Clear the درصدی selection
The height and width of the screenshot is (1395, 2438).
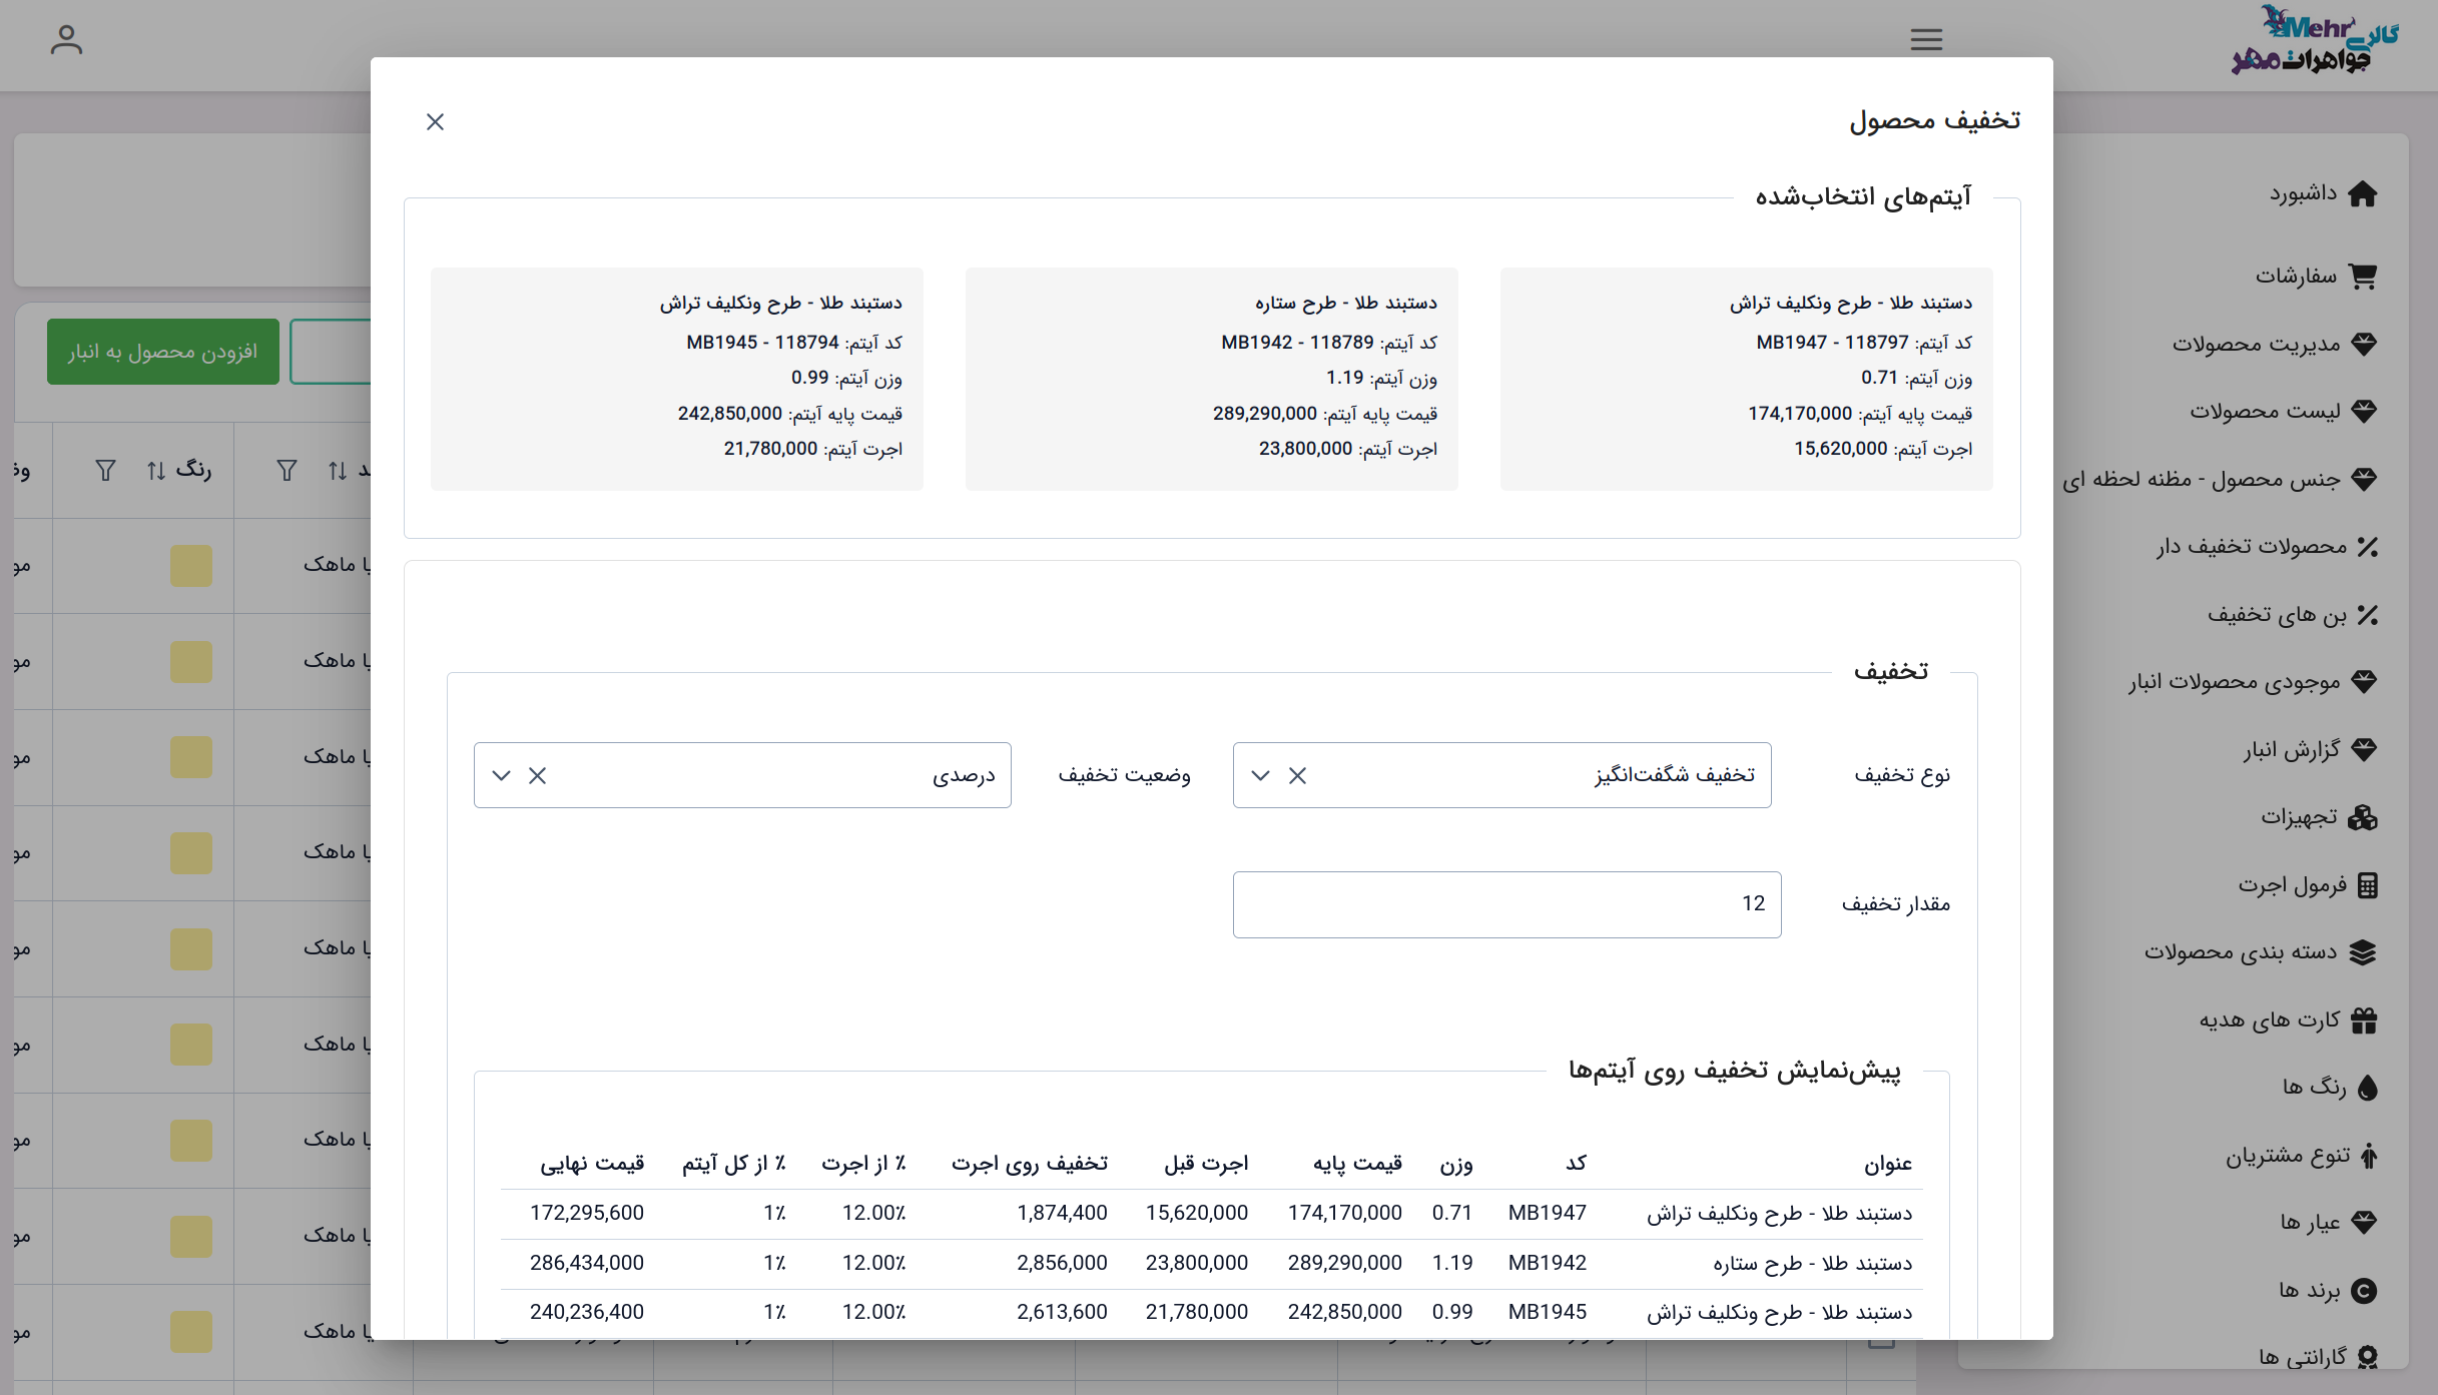click(x=538, y=776)
